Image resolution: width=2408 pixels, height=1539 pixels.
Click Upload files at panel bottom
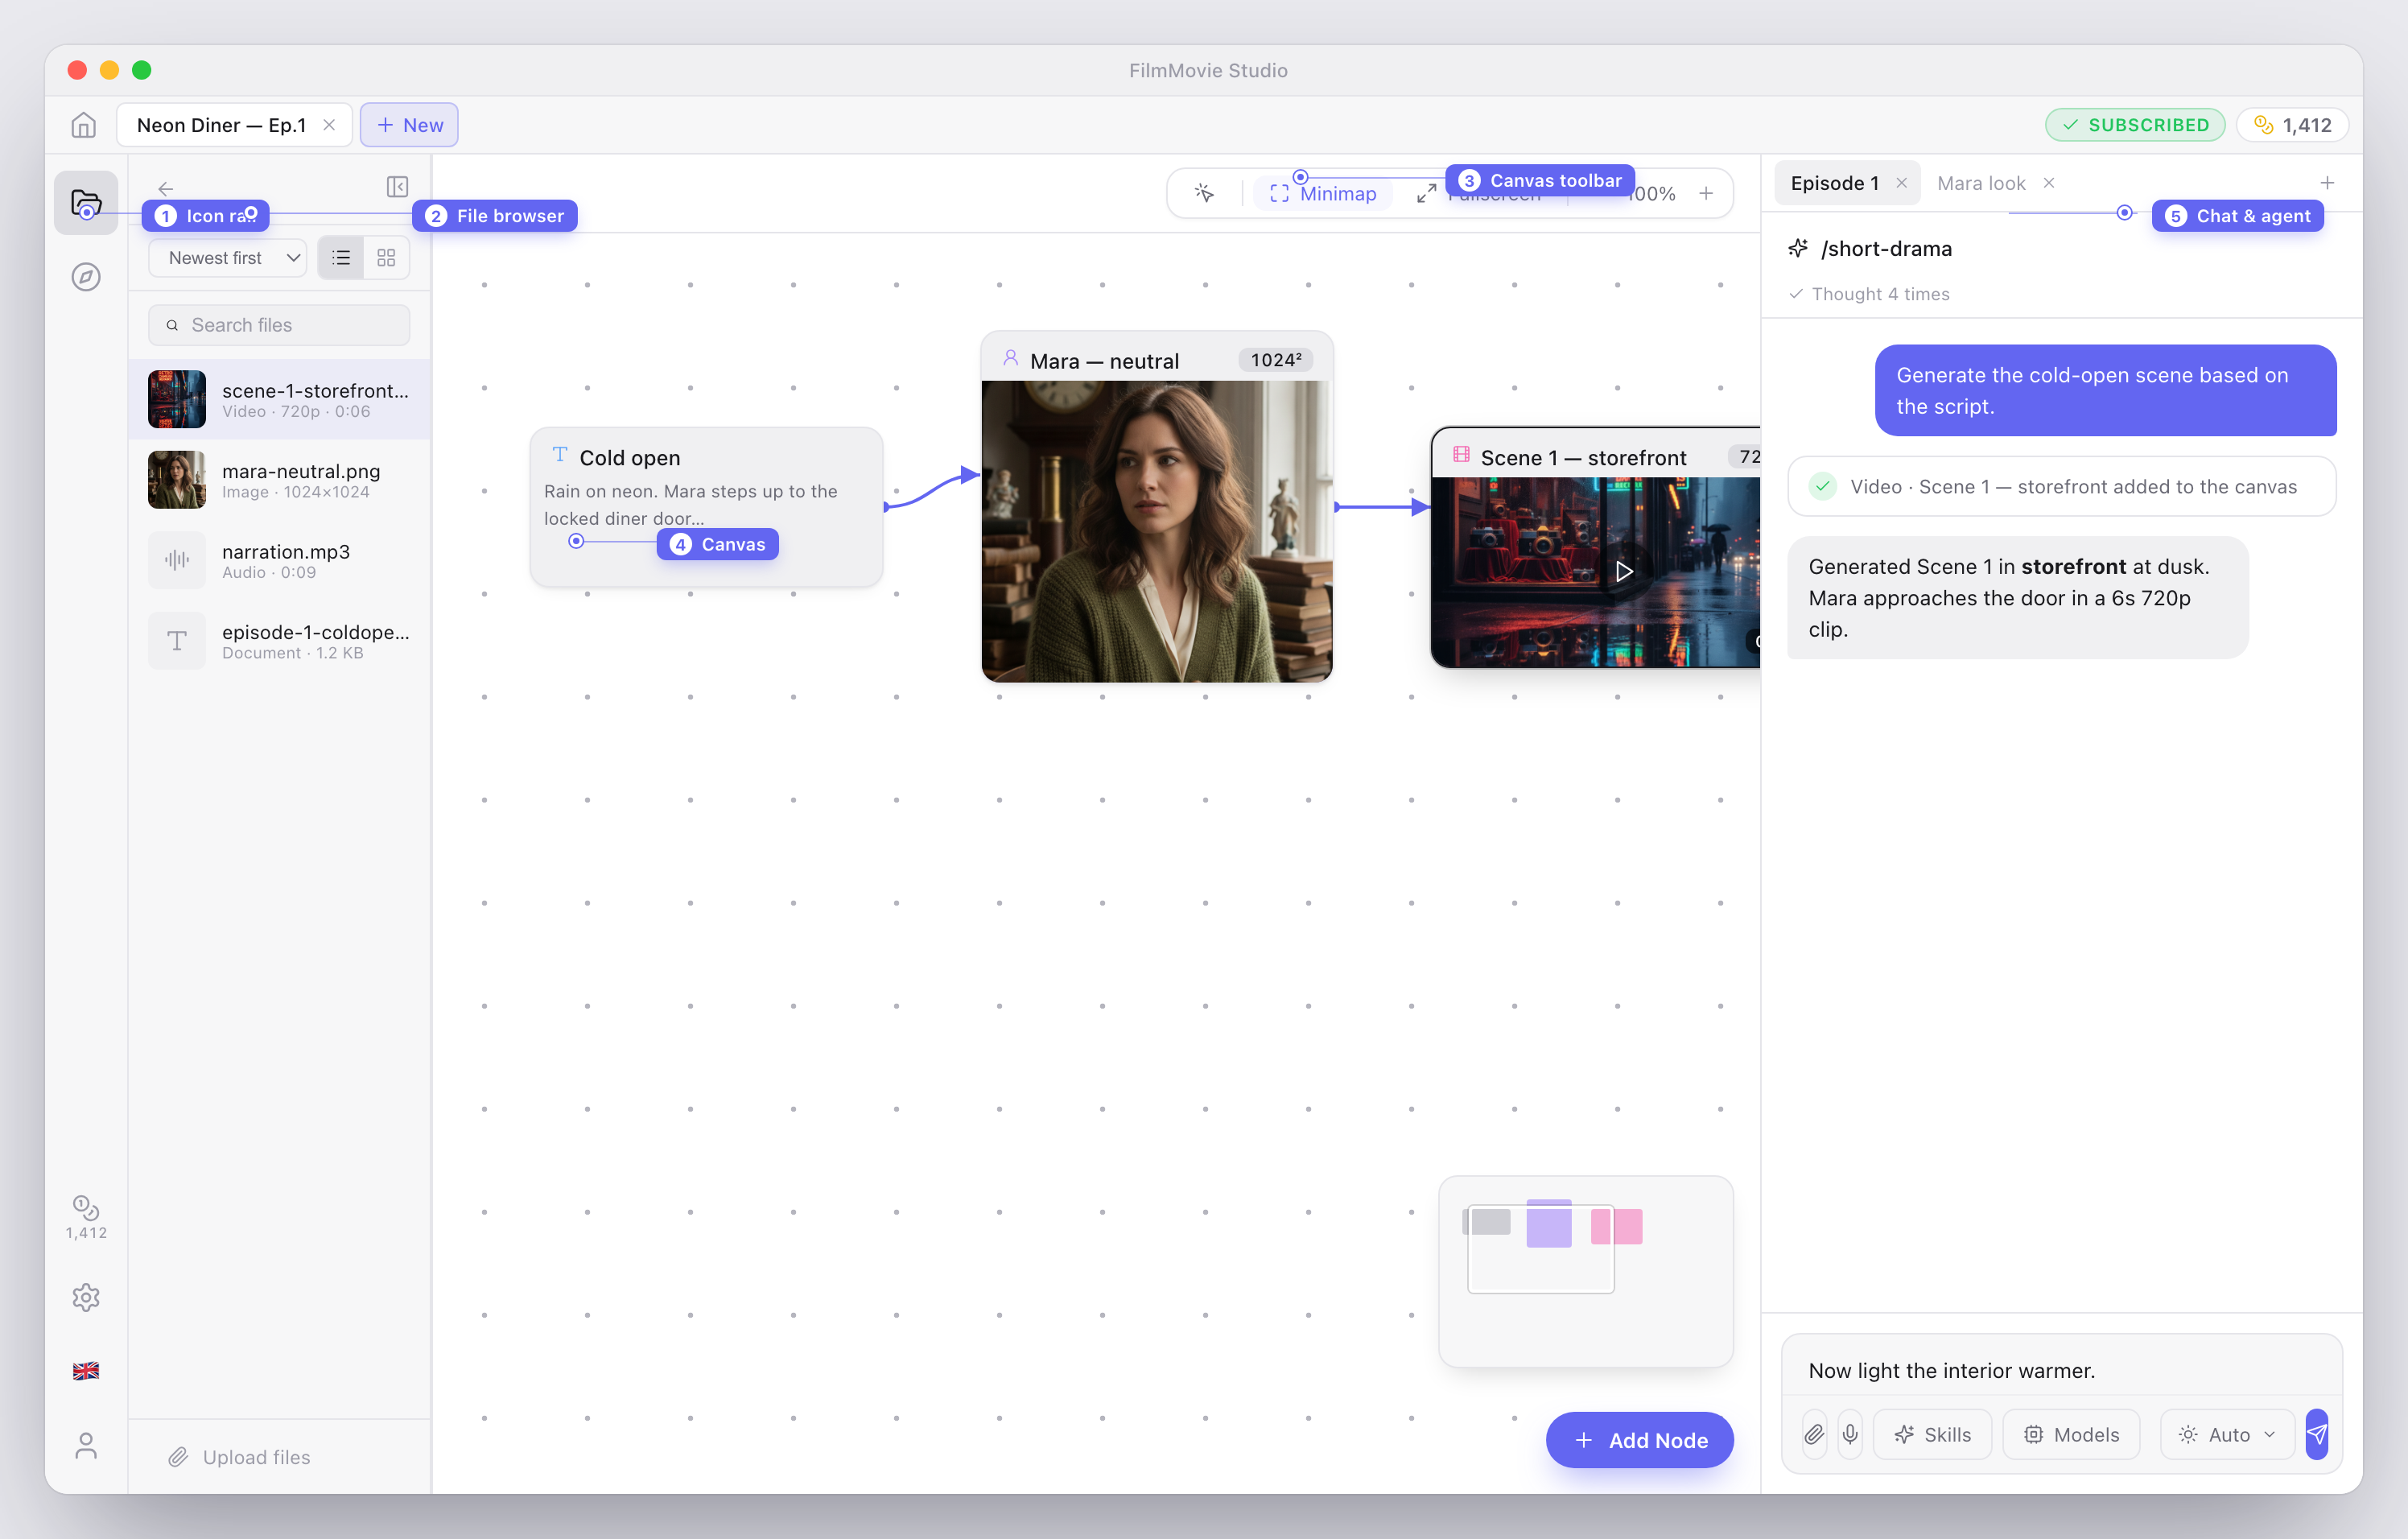pos(239,1457)
